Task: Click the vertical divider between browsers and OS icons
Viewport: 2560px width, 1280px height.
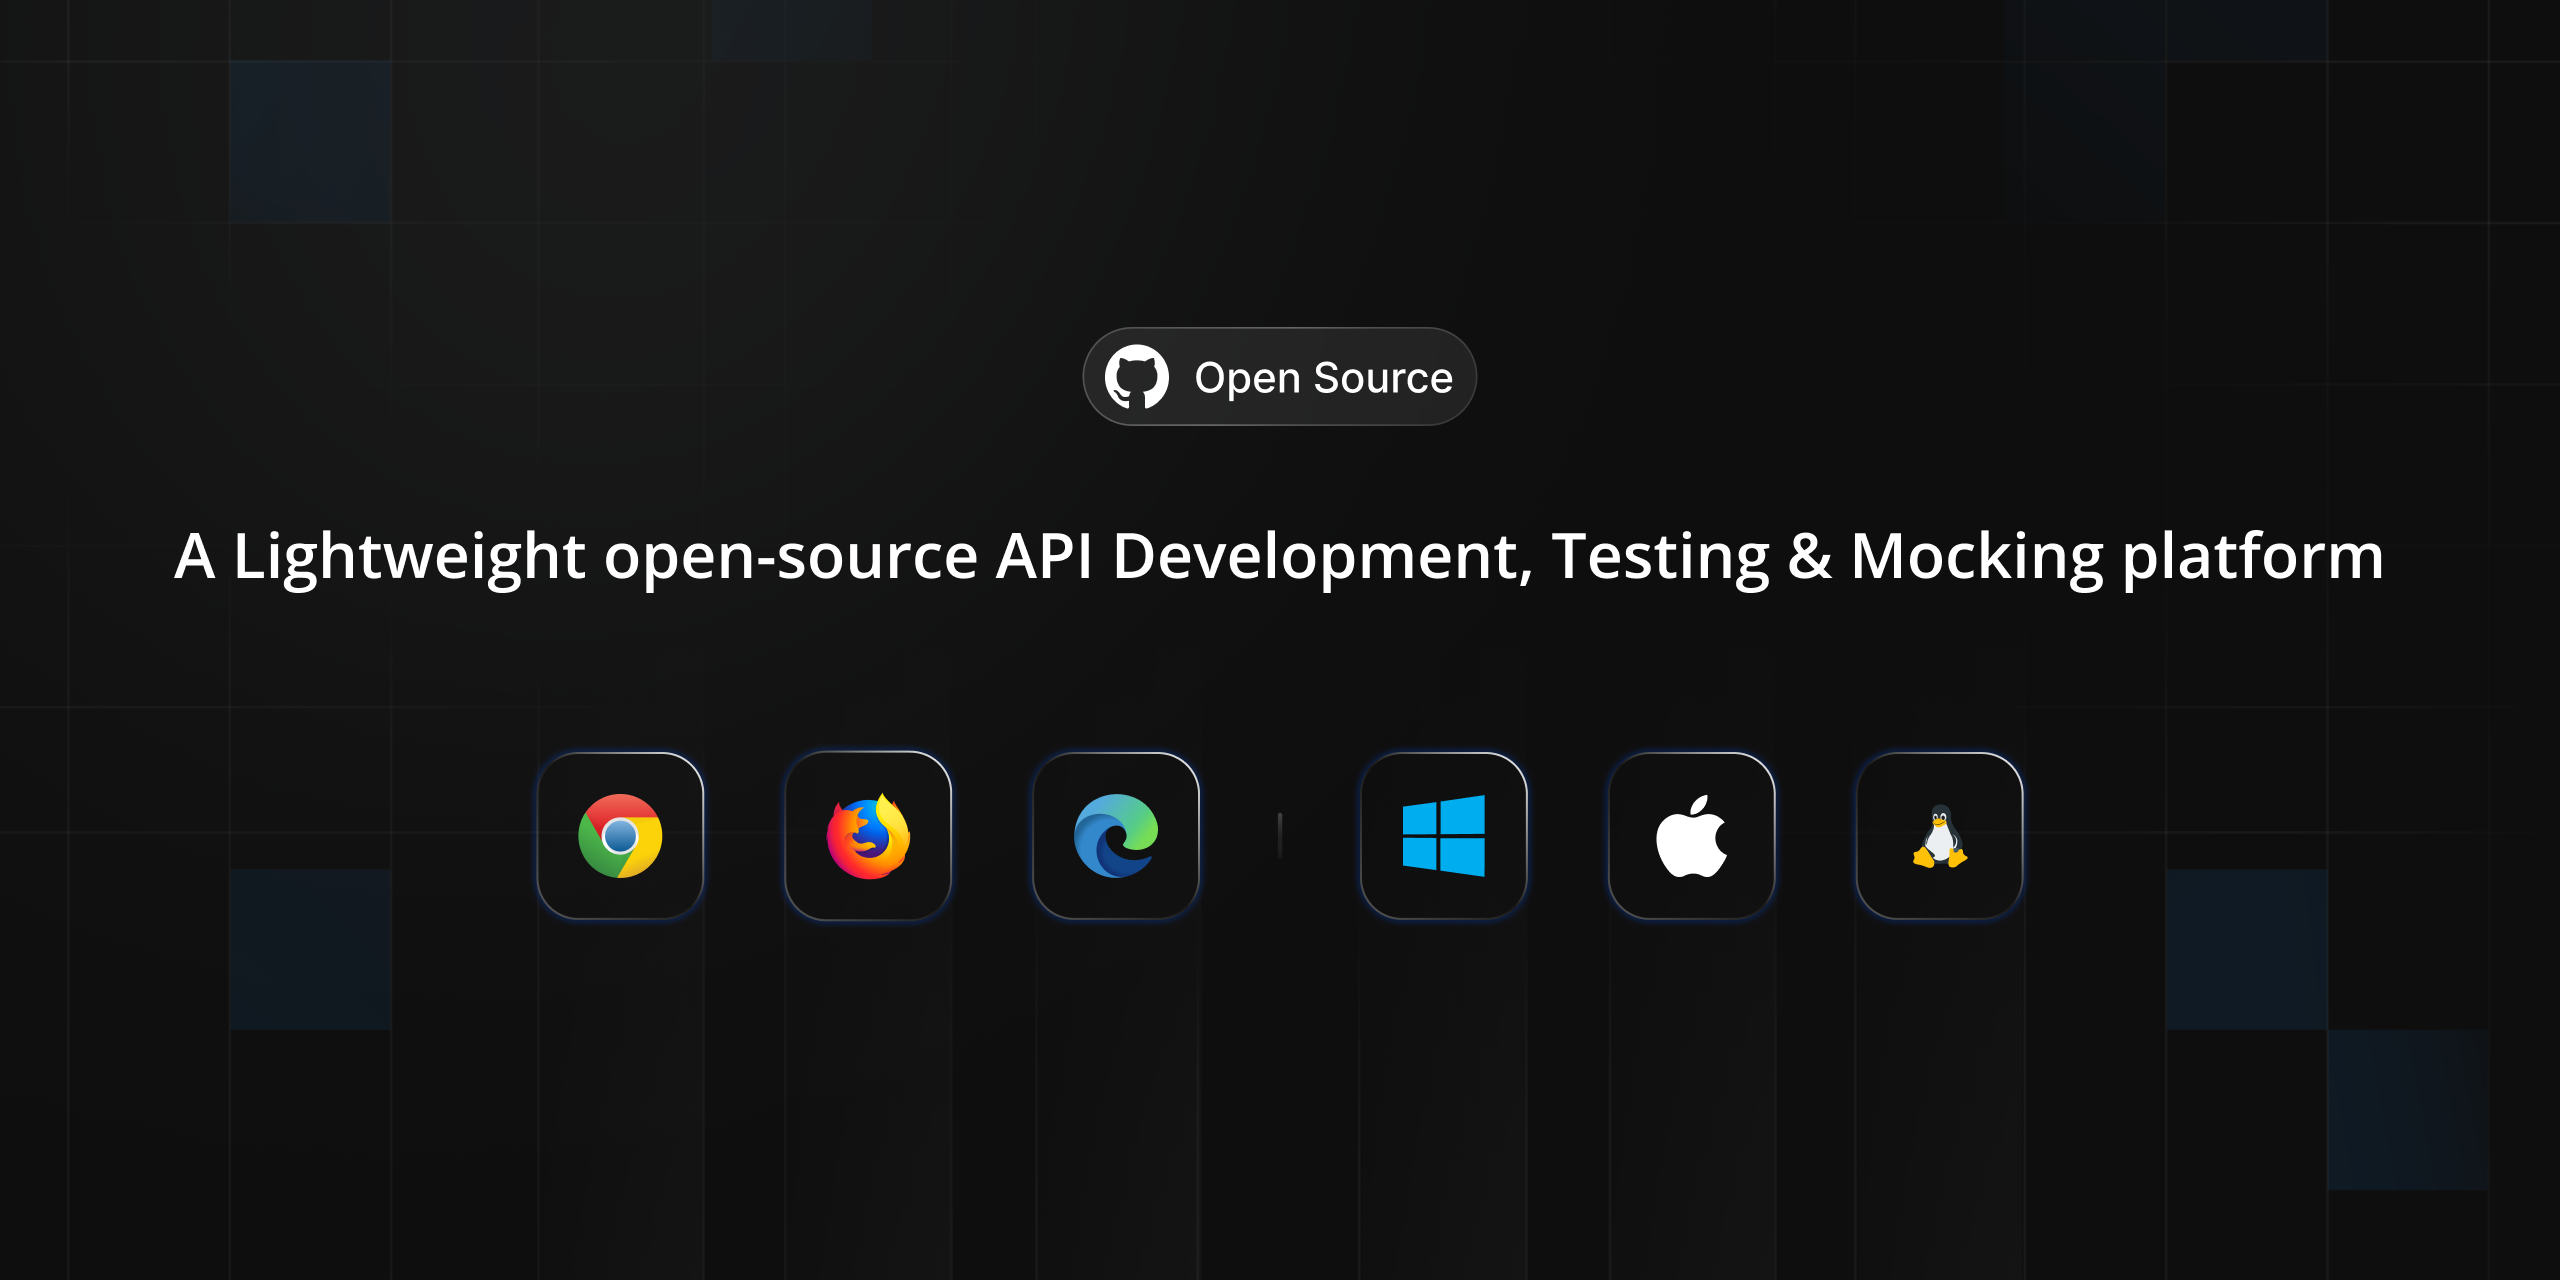Action: coord(1280,835)
